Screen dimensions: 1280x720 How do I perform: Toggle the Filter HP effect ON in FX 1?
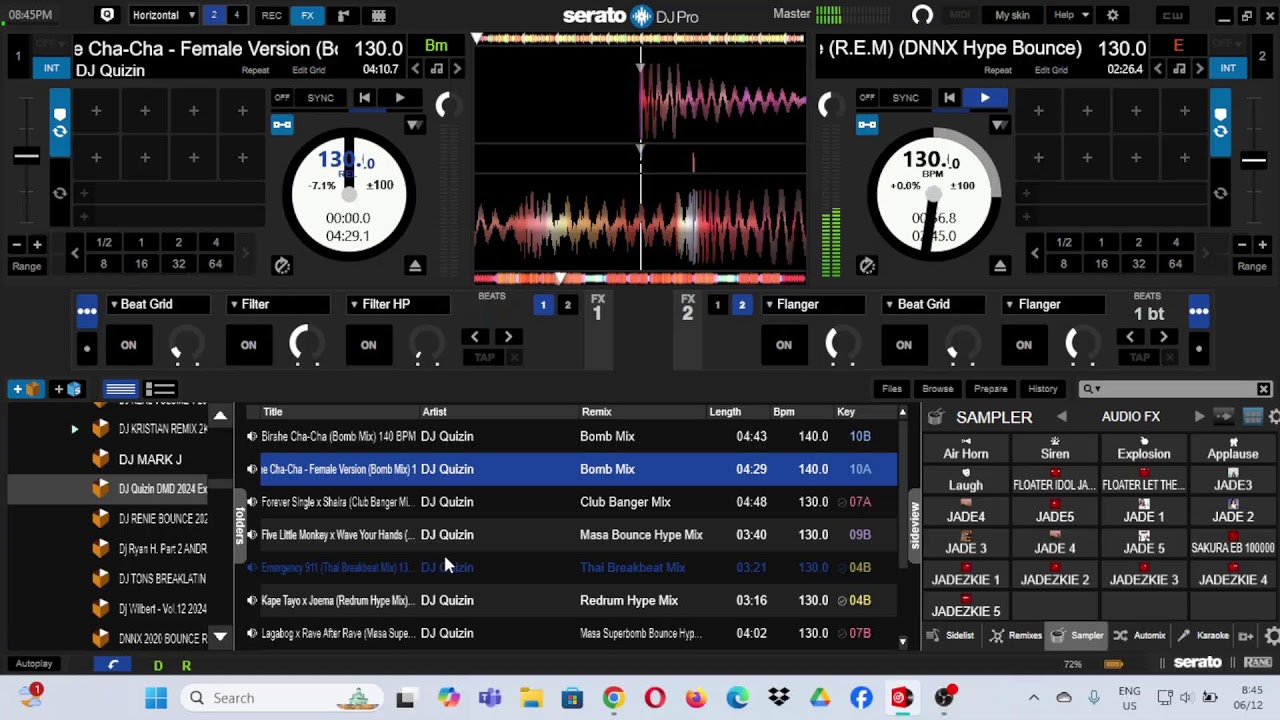368,345
